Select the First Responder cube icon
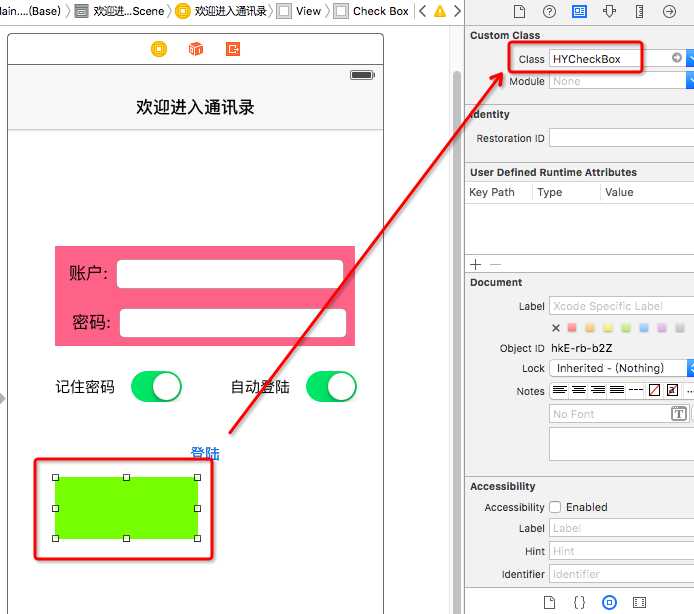Screen dimensions: 694x614 coord(196,49)
